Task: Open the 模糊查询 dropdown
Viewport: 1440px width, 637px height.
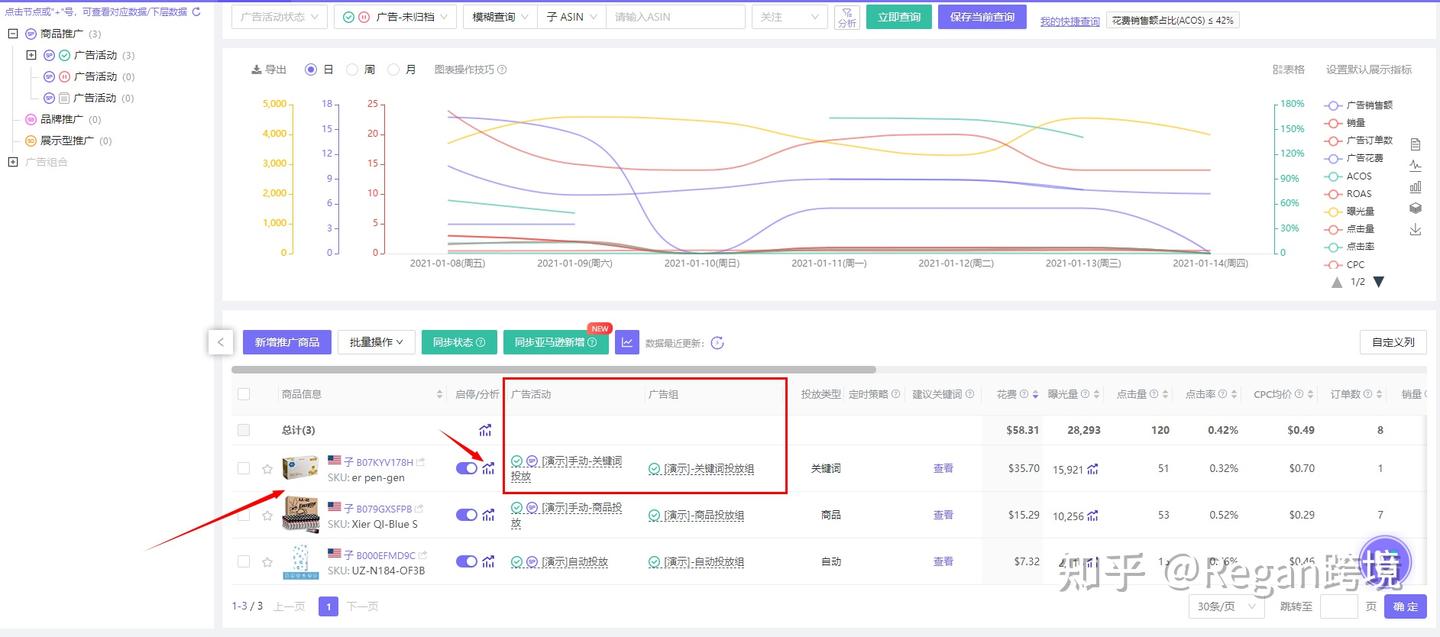Action: [500, 17]
